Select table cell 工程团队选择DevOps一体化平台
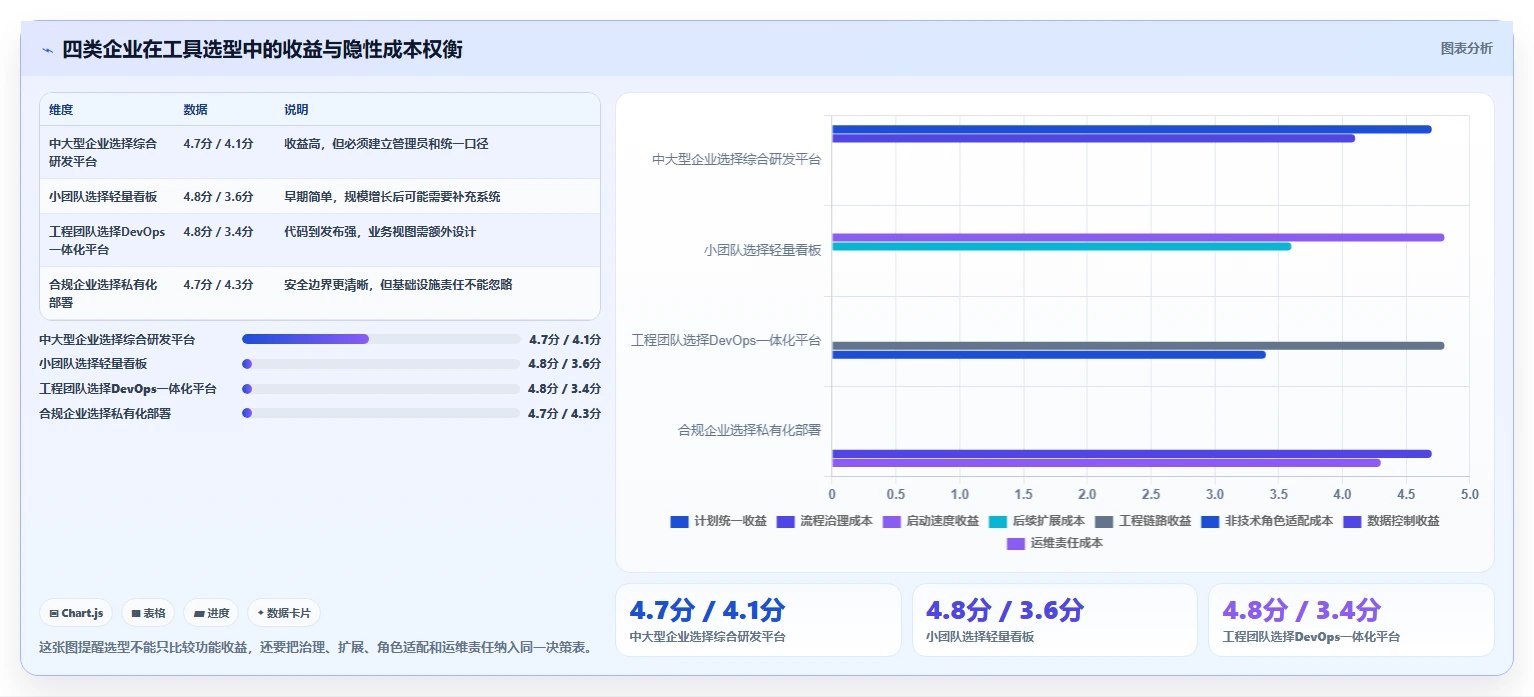The image size is (1534, 697). [107, 240]
